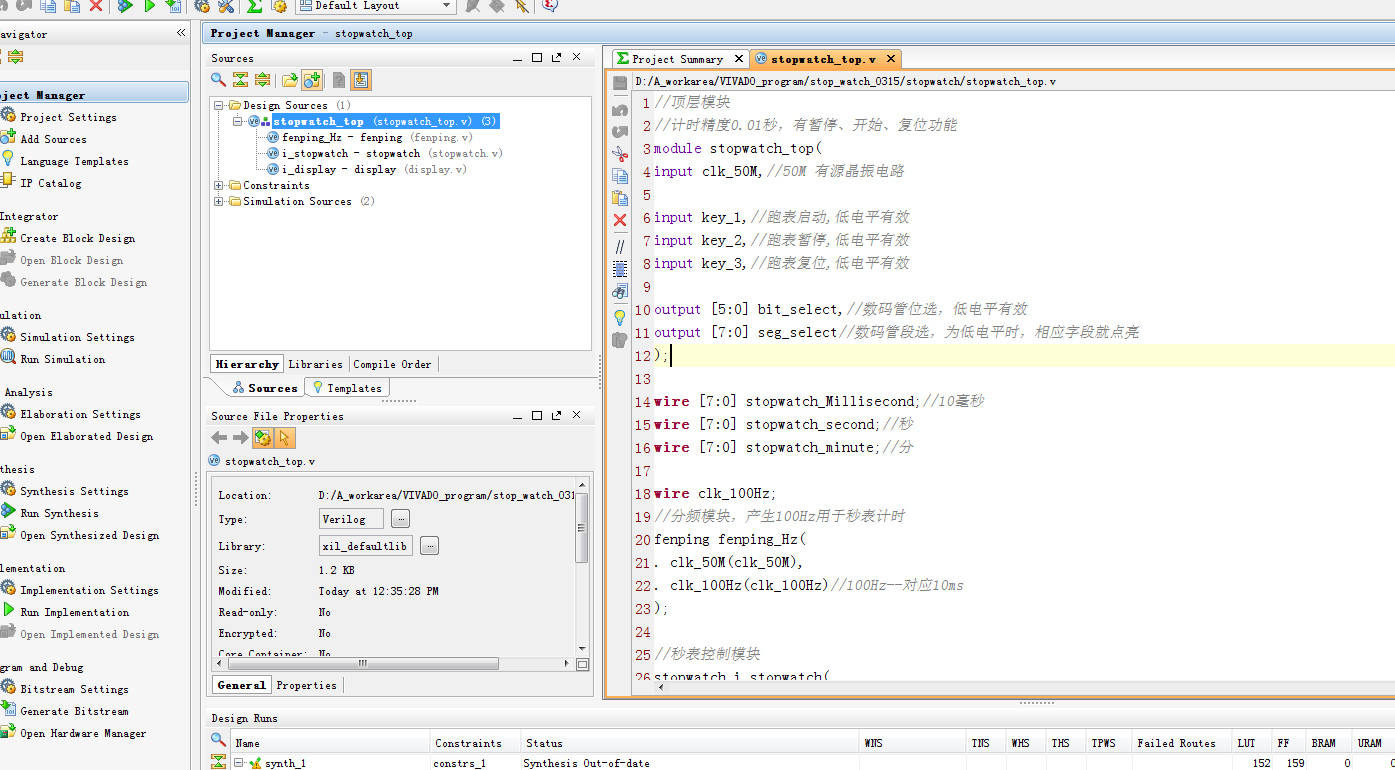
Task: Click Generate Bitstream in Flow Navigator
Action: point(74,711)
